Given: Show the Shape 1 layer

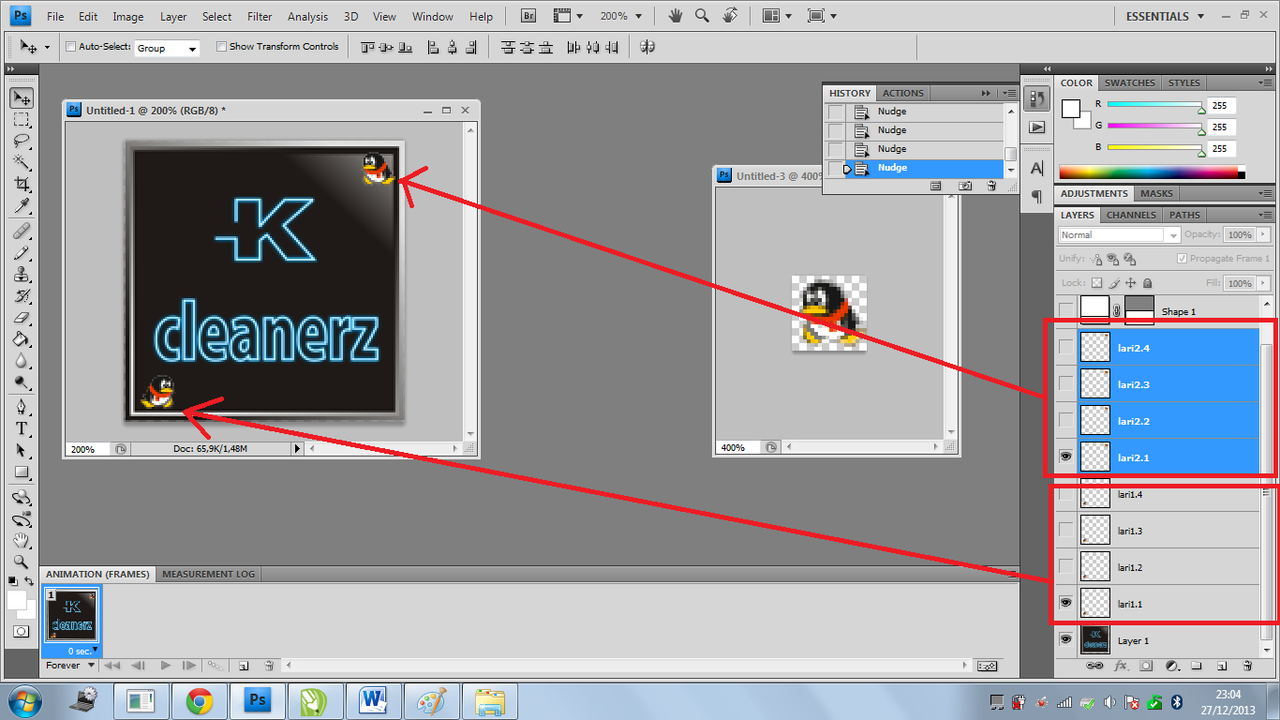Looking at the screenshot, I should pos(1066,310).
